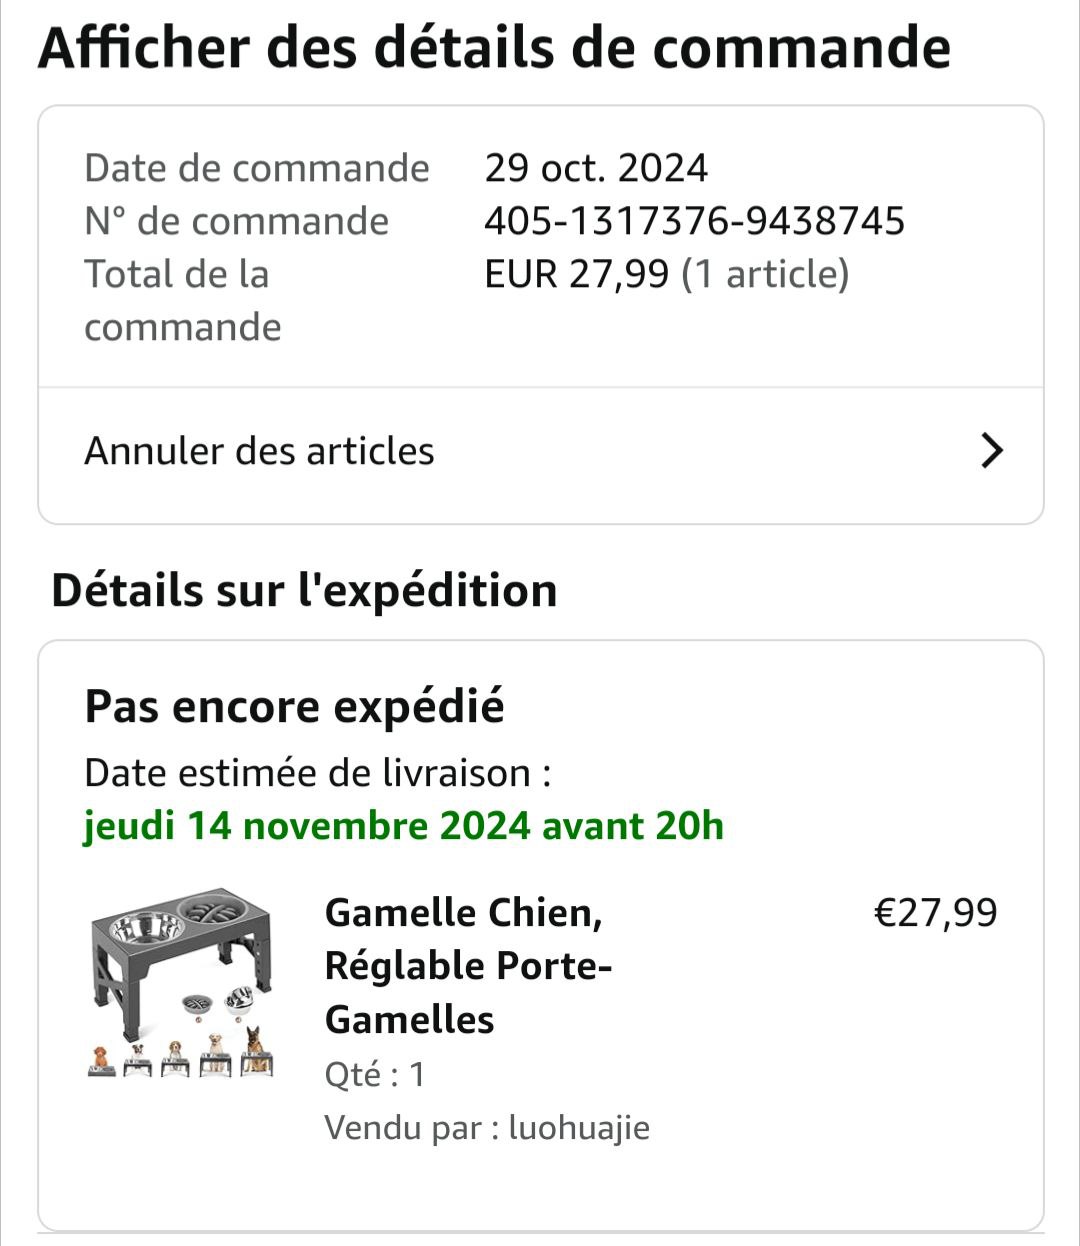This screenshot has width=1080, height=1246.
Task: Click the Afficher des détails de commande title
Action: 494,48
